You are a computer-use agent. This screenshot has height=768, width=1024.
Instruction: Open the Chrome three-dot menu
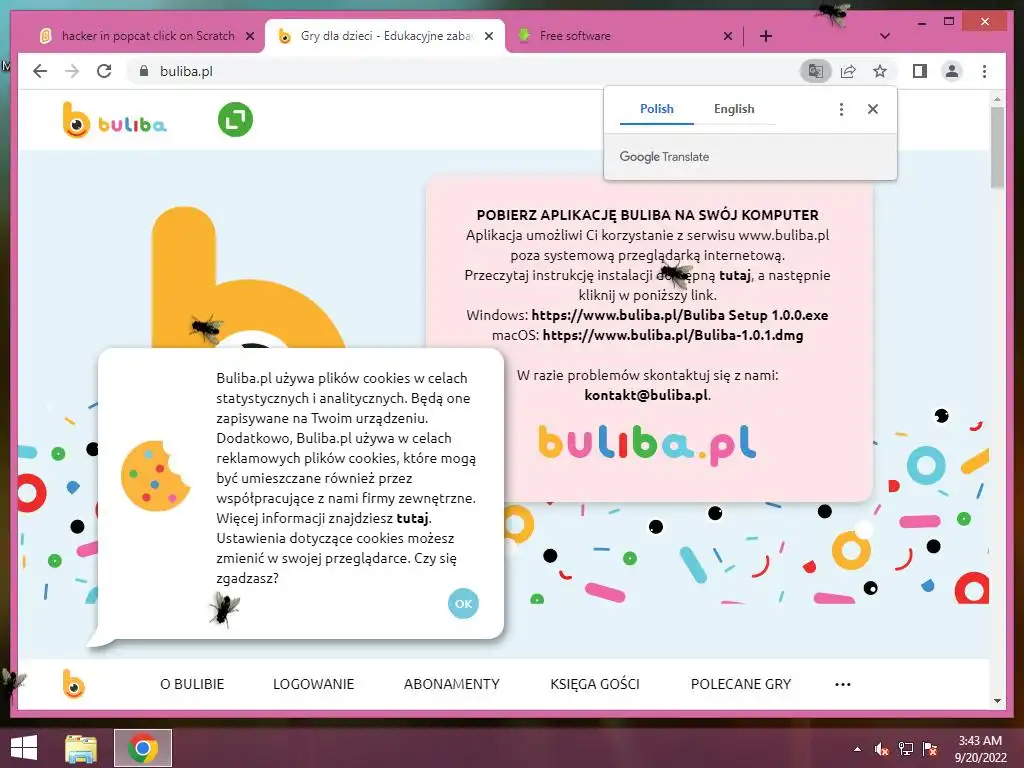984,71
